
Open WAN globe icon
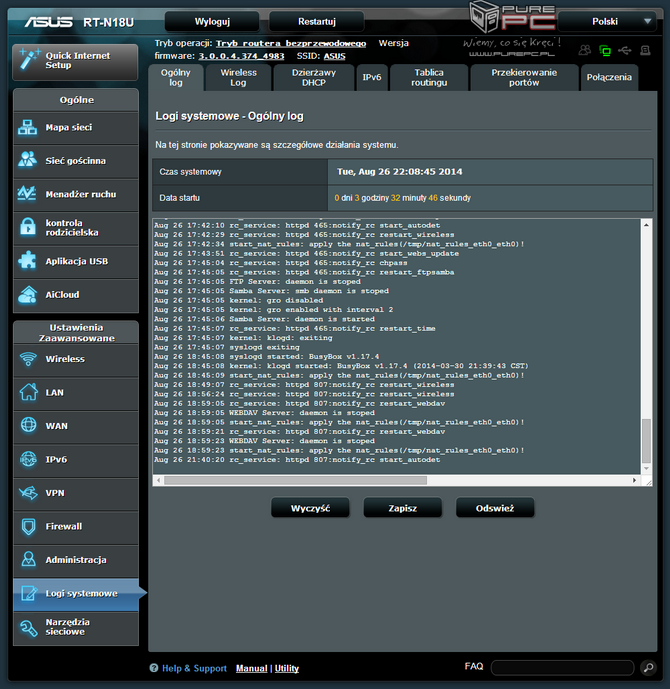tap(29, 425)
